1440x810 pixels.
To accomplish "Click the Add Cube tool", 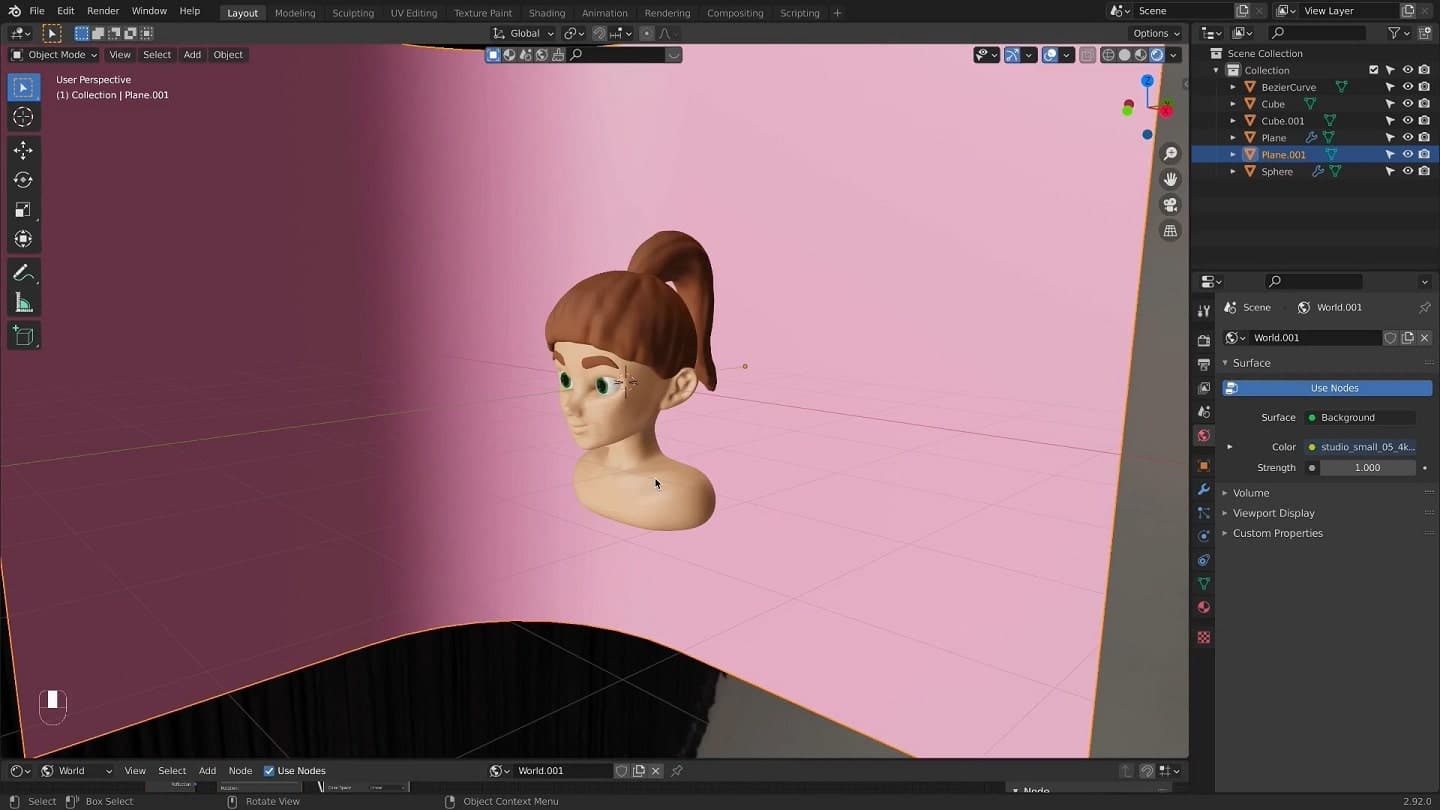I will point(23,336).
